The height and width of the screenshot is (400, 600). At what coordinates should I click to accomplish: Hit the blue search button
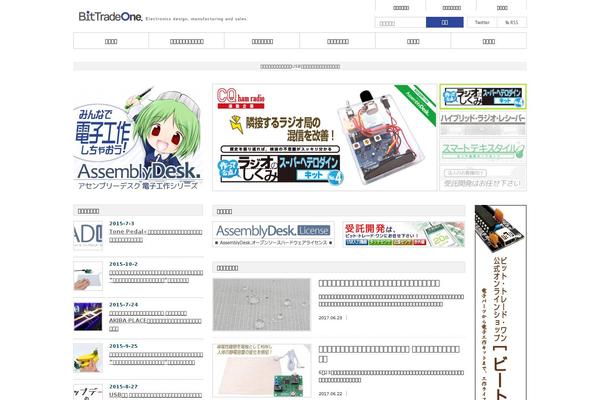coord(445,23)
